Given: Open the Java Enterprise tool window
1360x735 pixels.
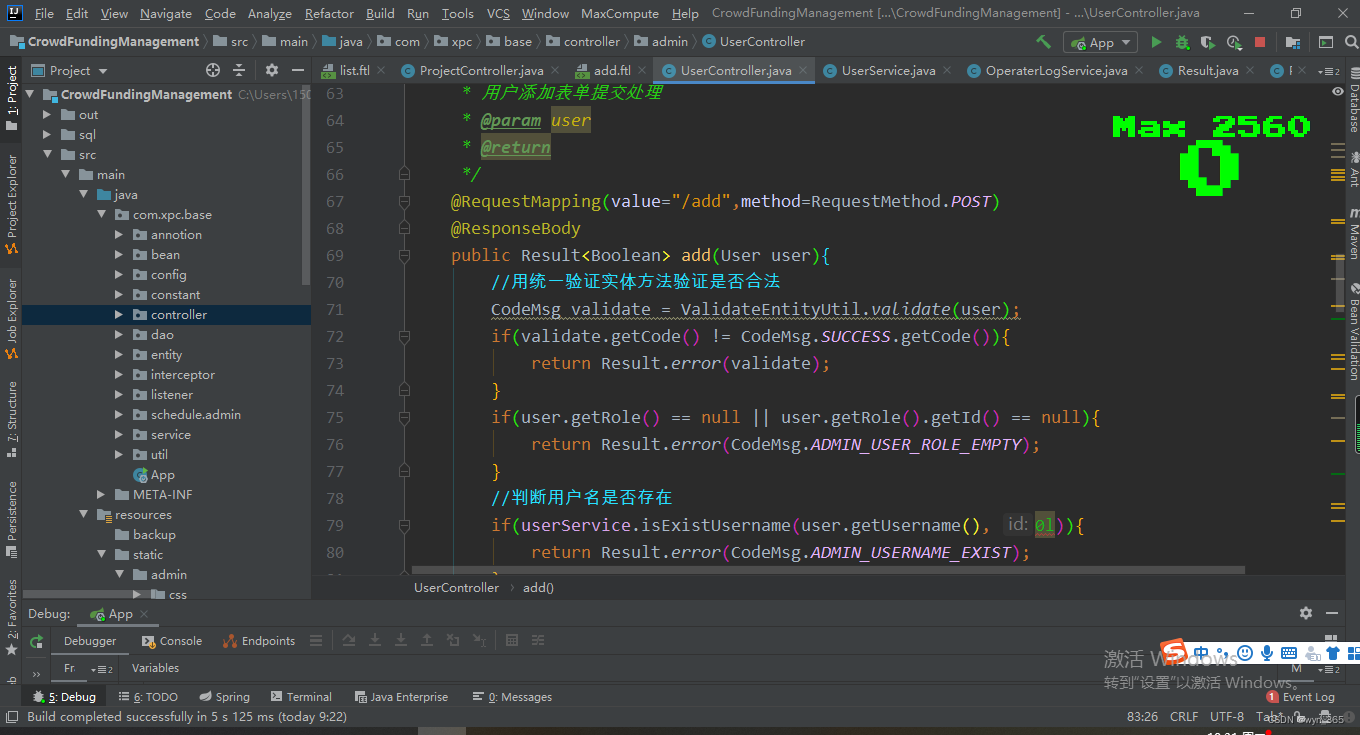Looking at the screenshot, I should pos(400,697).
